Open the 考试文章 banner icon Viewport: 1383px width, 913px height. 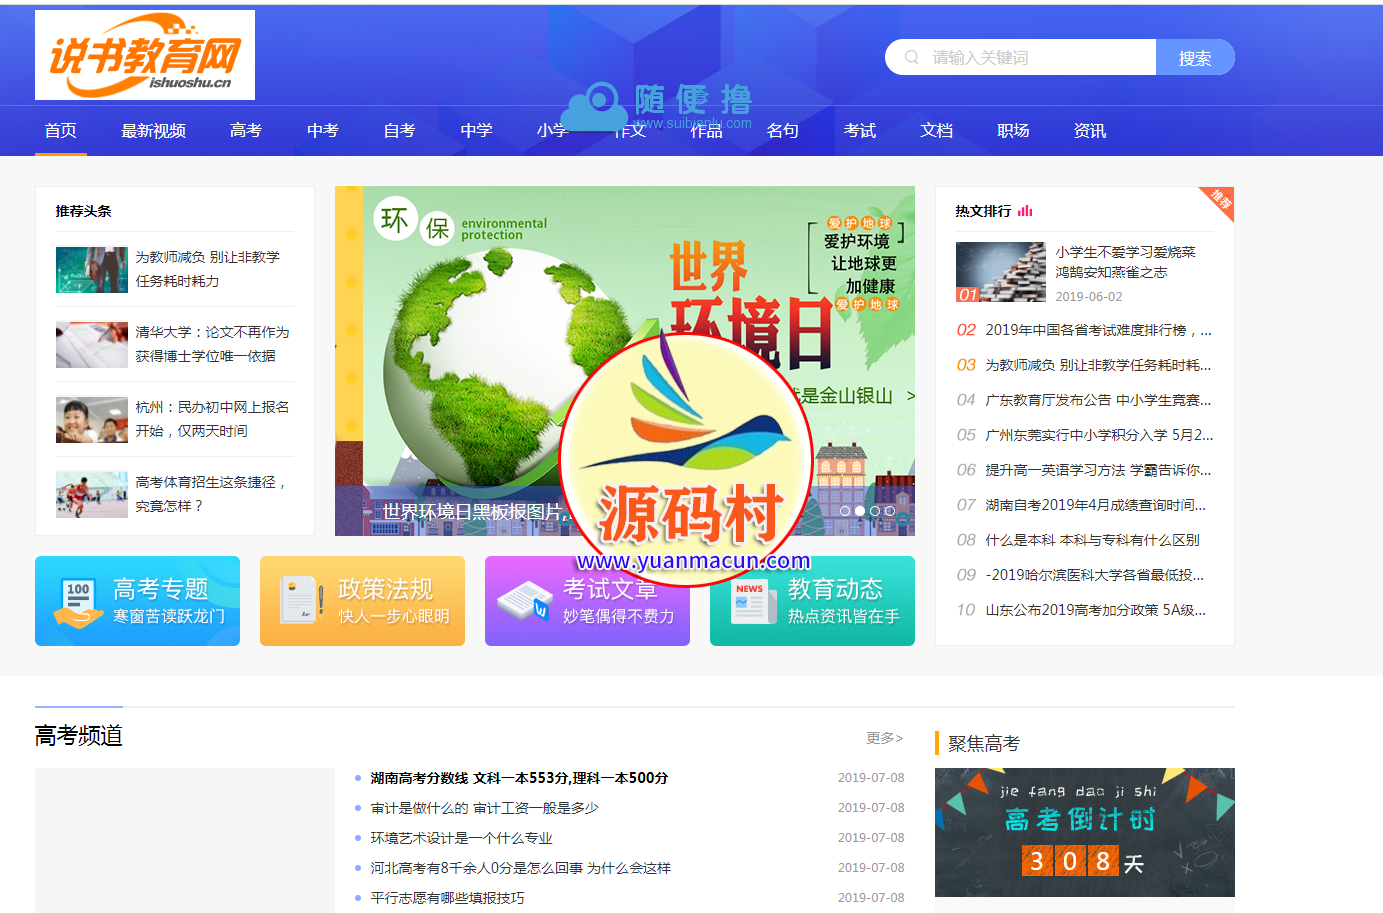[x=524, y=601]
